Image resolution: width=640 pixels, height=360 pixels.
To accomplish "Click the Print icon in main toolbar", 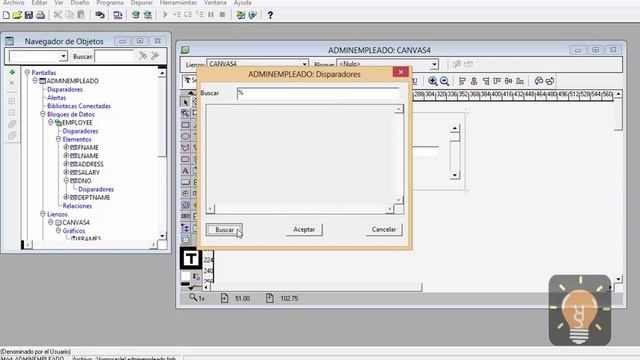I will coord(40,15).
